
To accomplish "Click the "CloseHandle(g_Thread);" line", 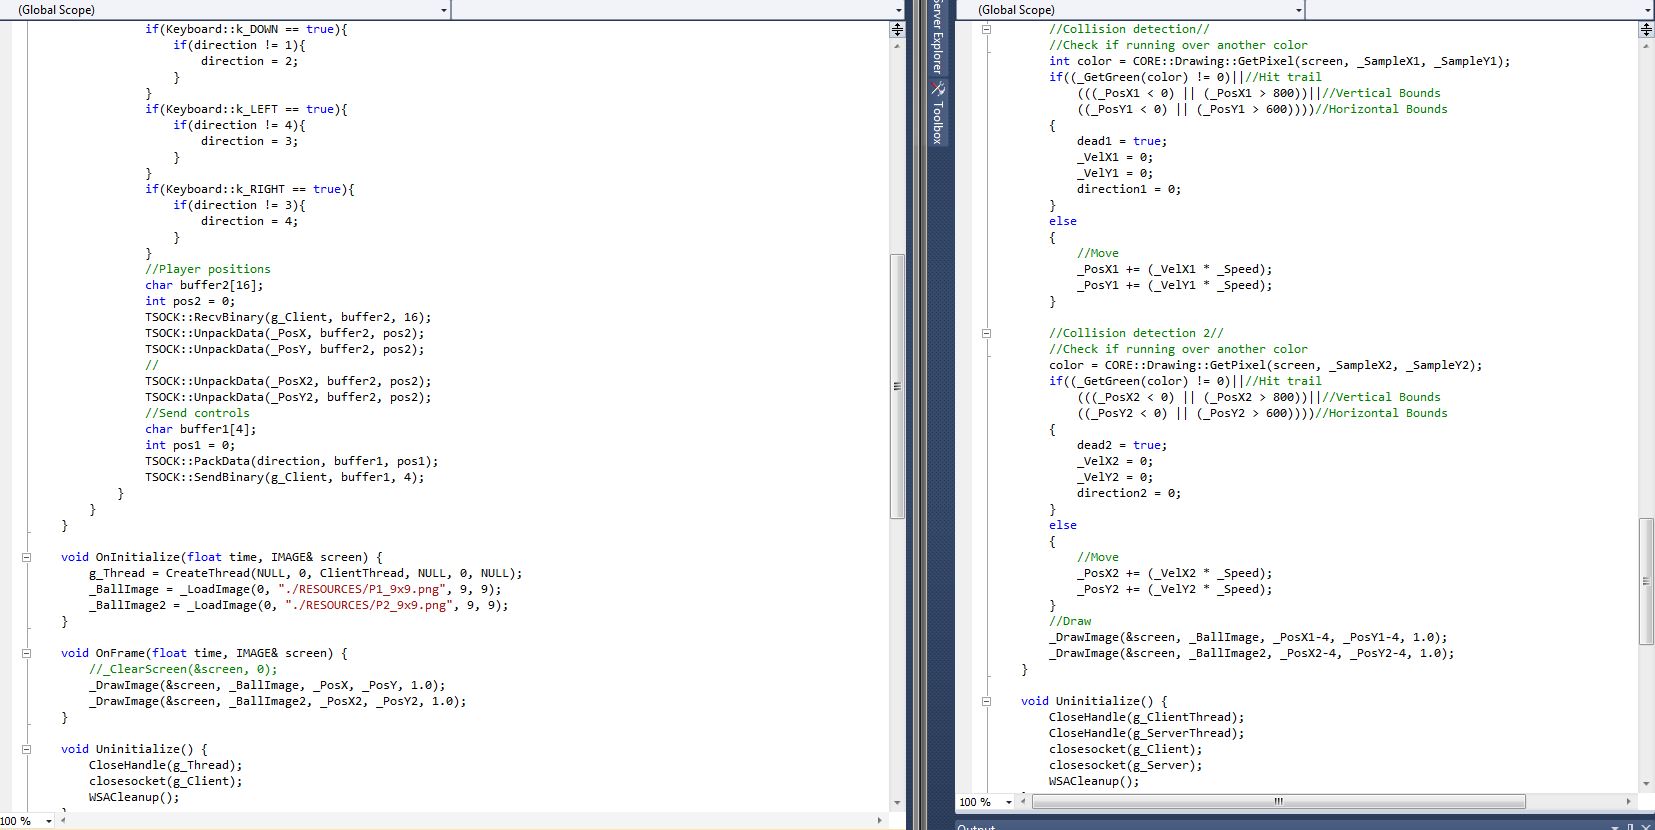I will click(x=166, y=765).
